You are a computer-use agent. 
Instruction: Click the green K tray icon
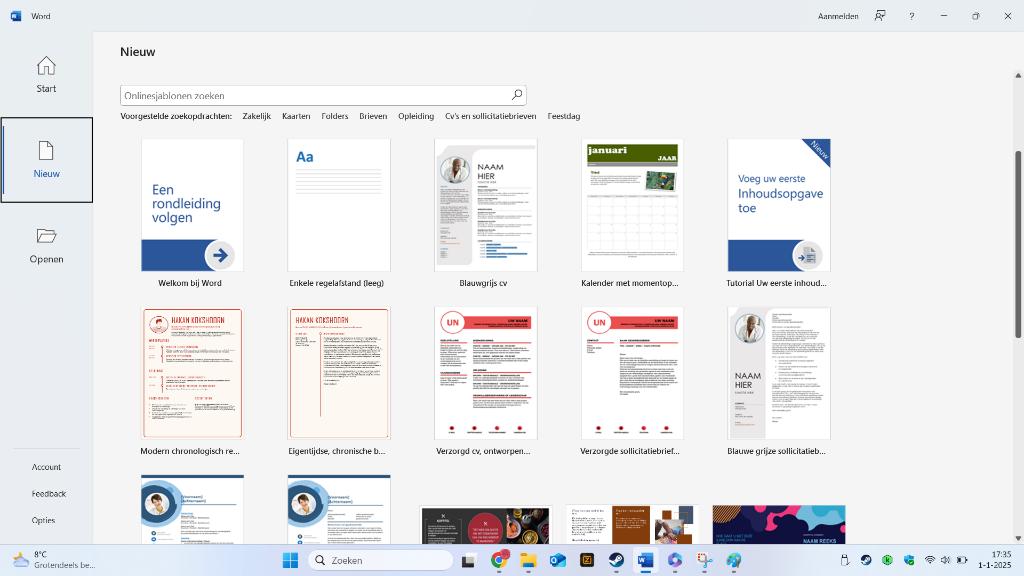pos(887,560)
